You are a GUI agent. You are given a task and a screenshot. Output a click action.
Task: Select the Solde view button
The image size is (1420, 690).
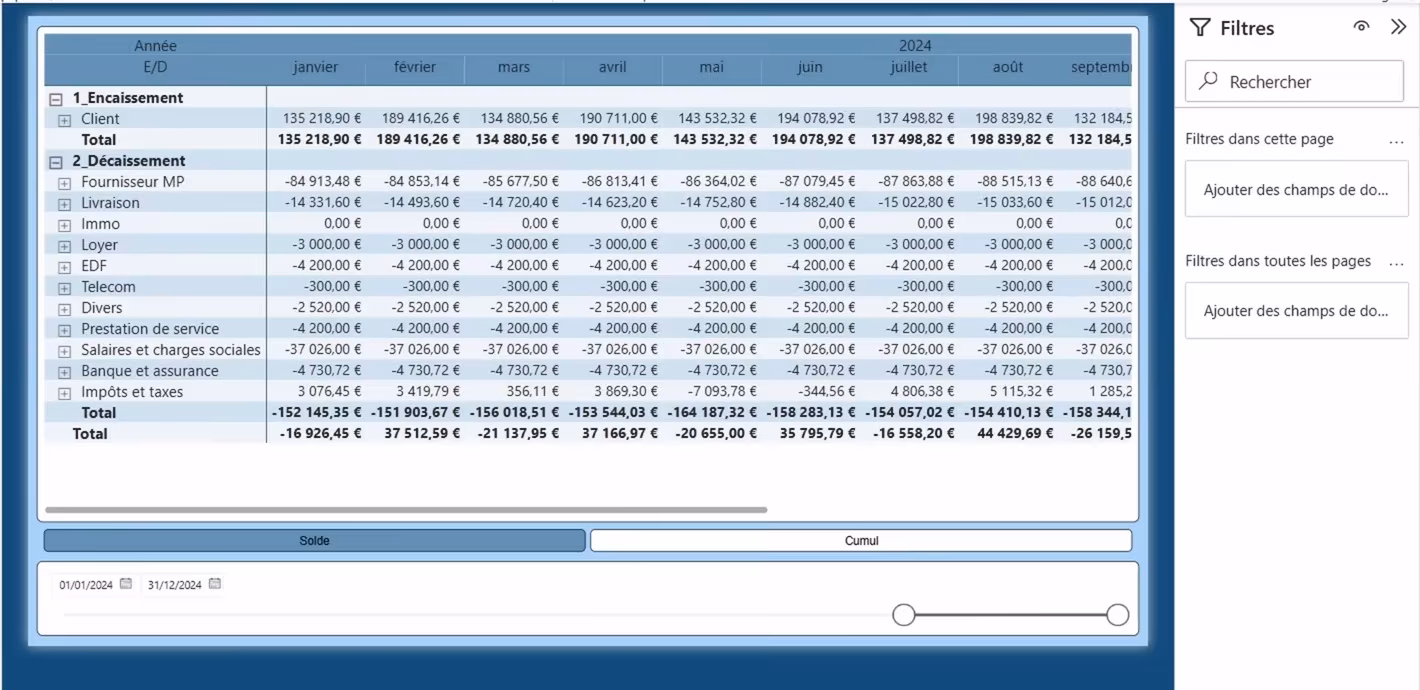(x=314, y=541)
